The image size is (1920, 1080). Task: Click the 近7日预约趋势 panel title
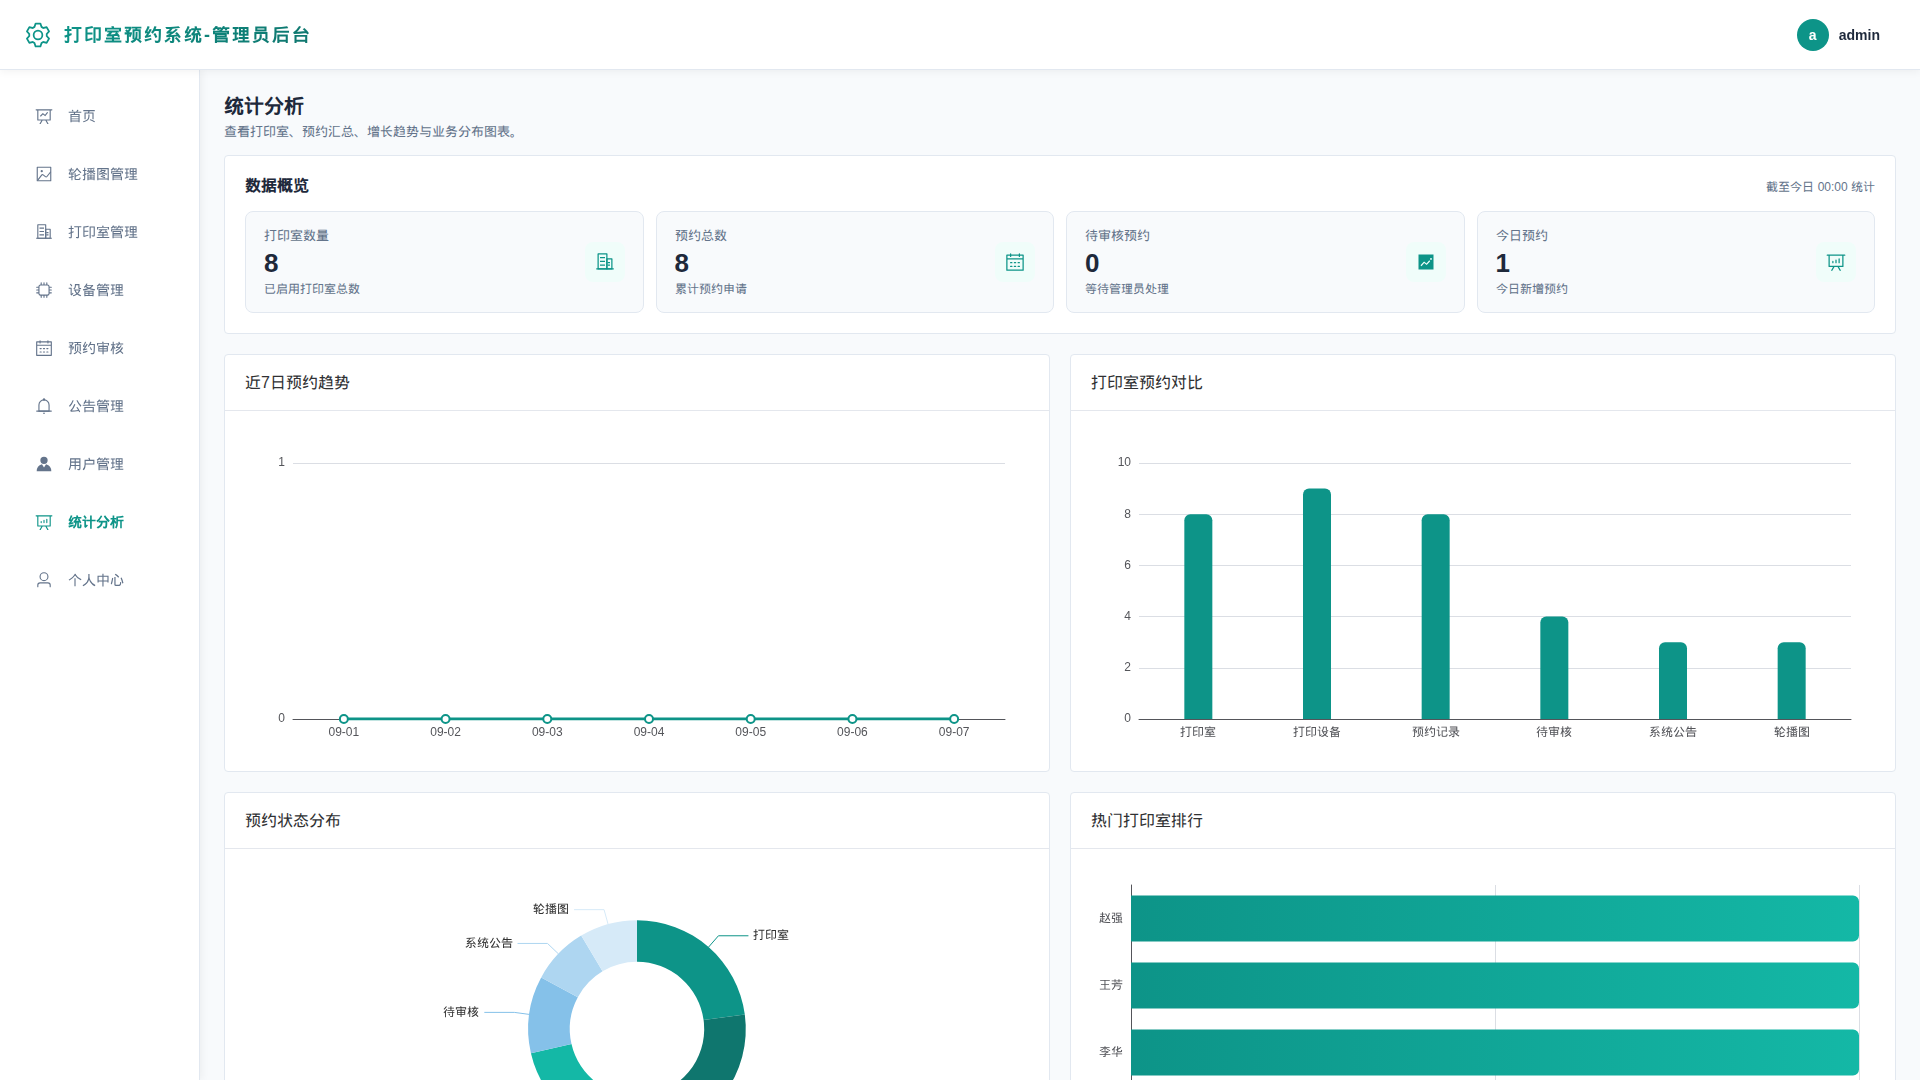point(297,383)
